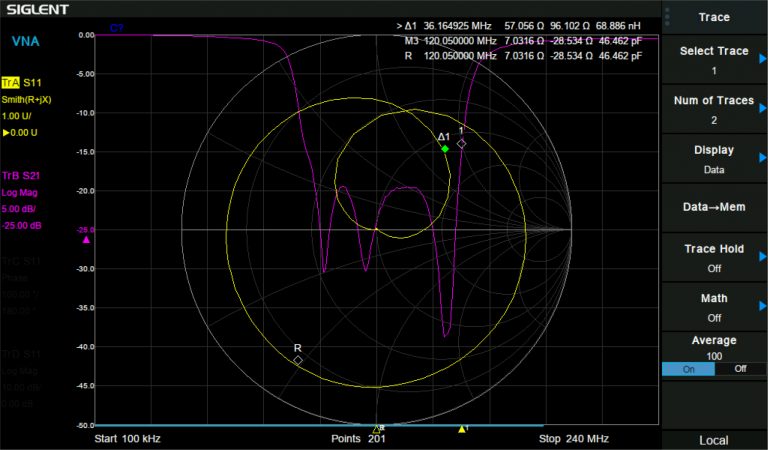
Task: Expand the Num of Traces options
Action: 713,109
